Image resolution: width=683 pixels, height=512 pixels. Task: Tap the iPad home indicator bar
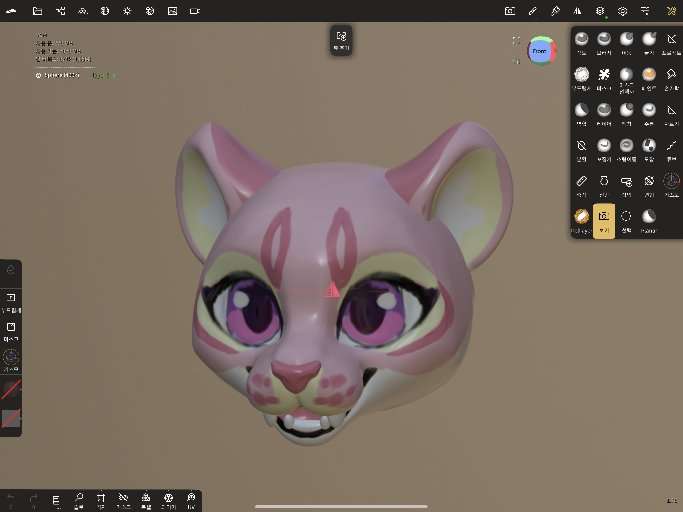pos(341,506)
